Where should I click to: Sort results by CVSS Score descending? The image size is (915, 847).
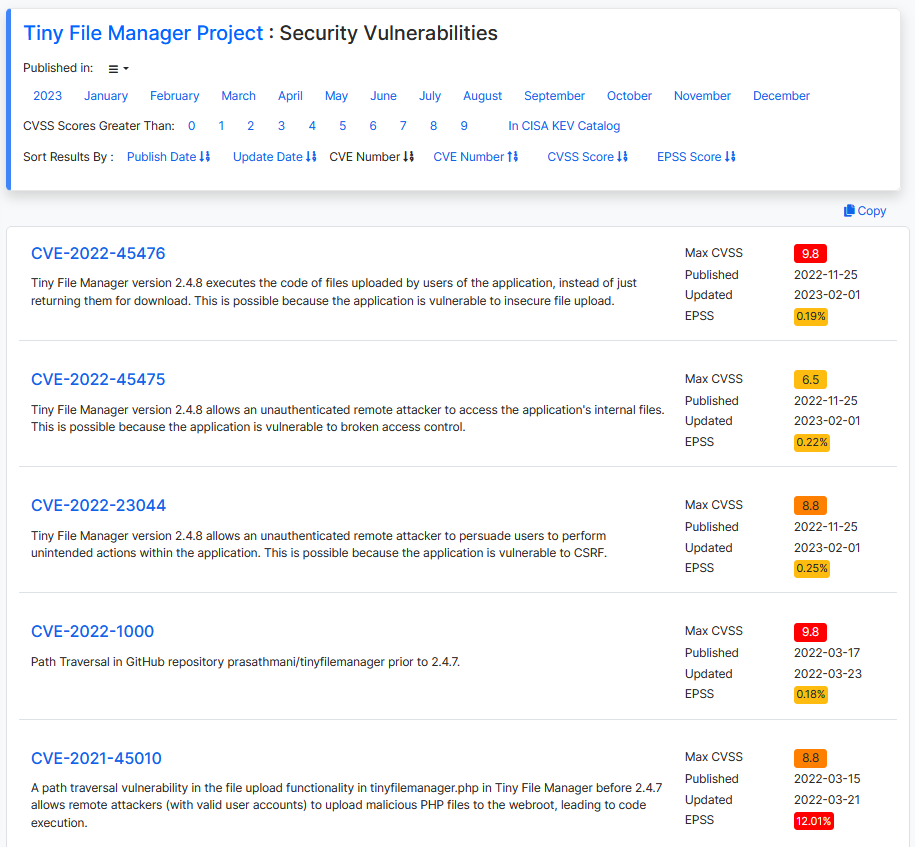coord(588,157)
